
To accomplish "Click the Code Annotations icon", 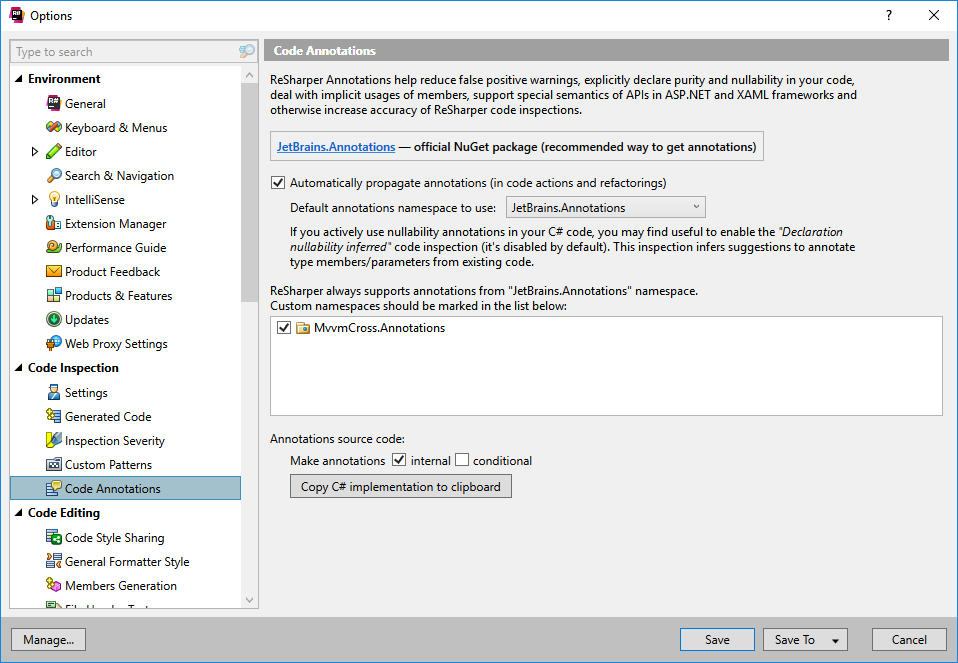I will (x=54, y=488).
